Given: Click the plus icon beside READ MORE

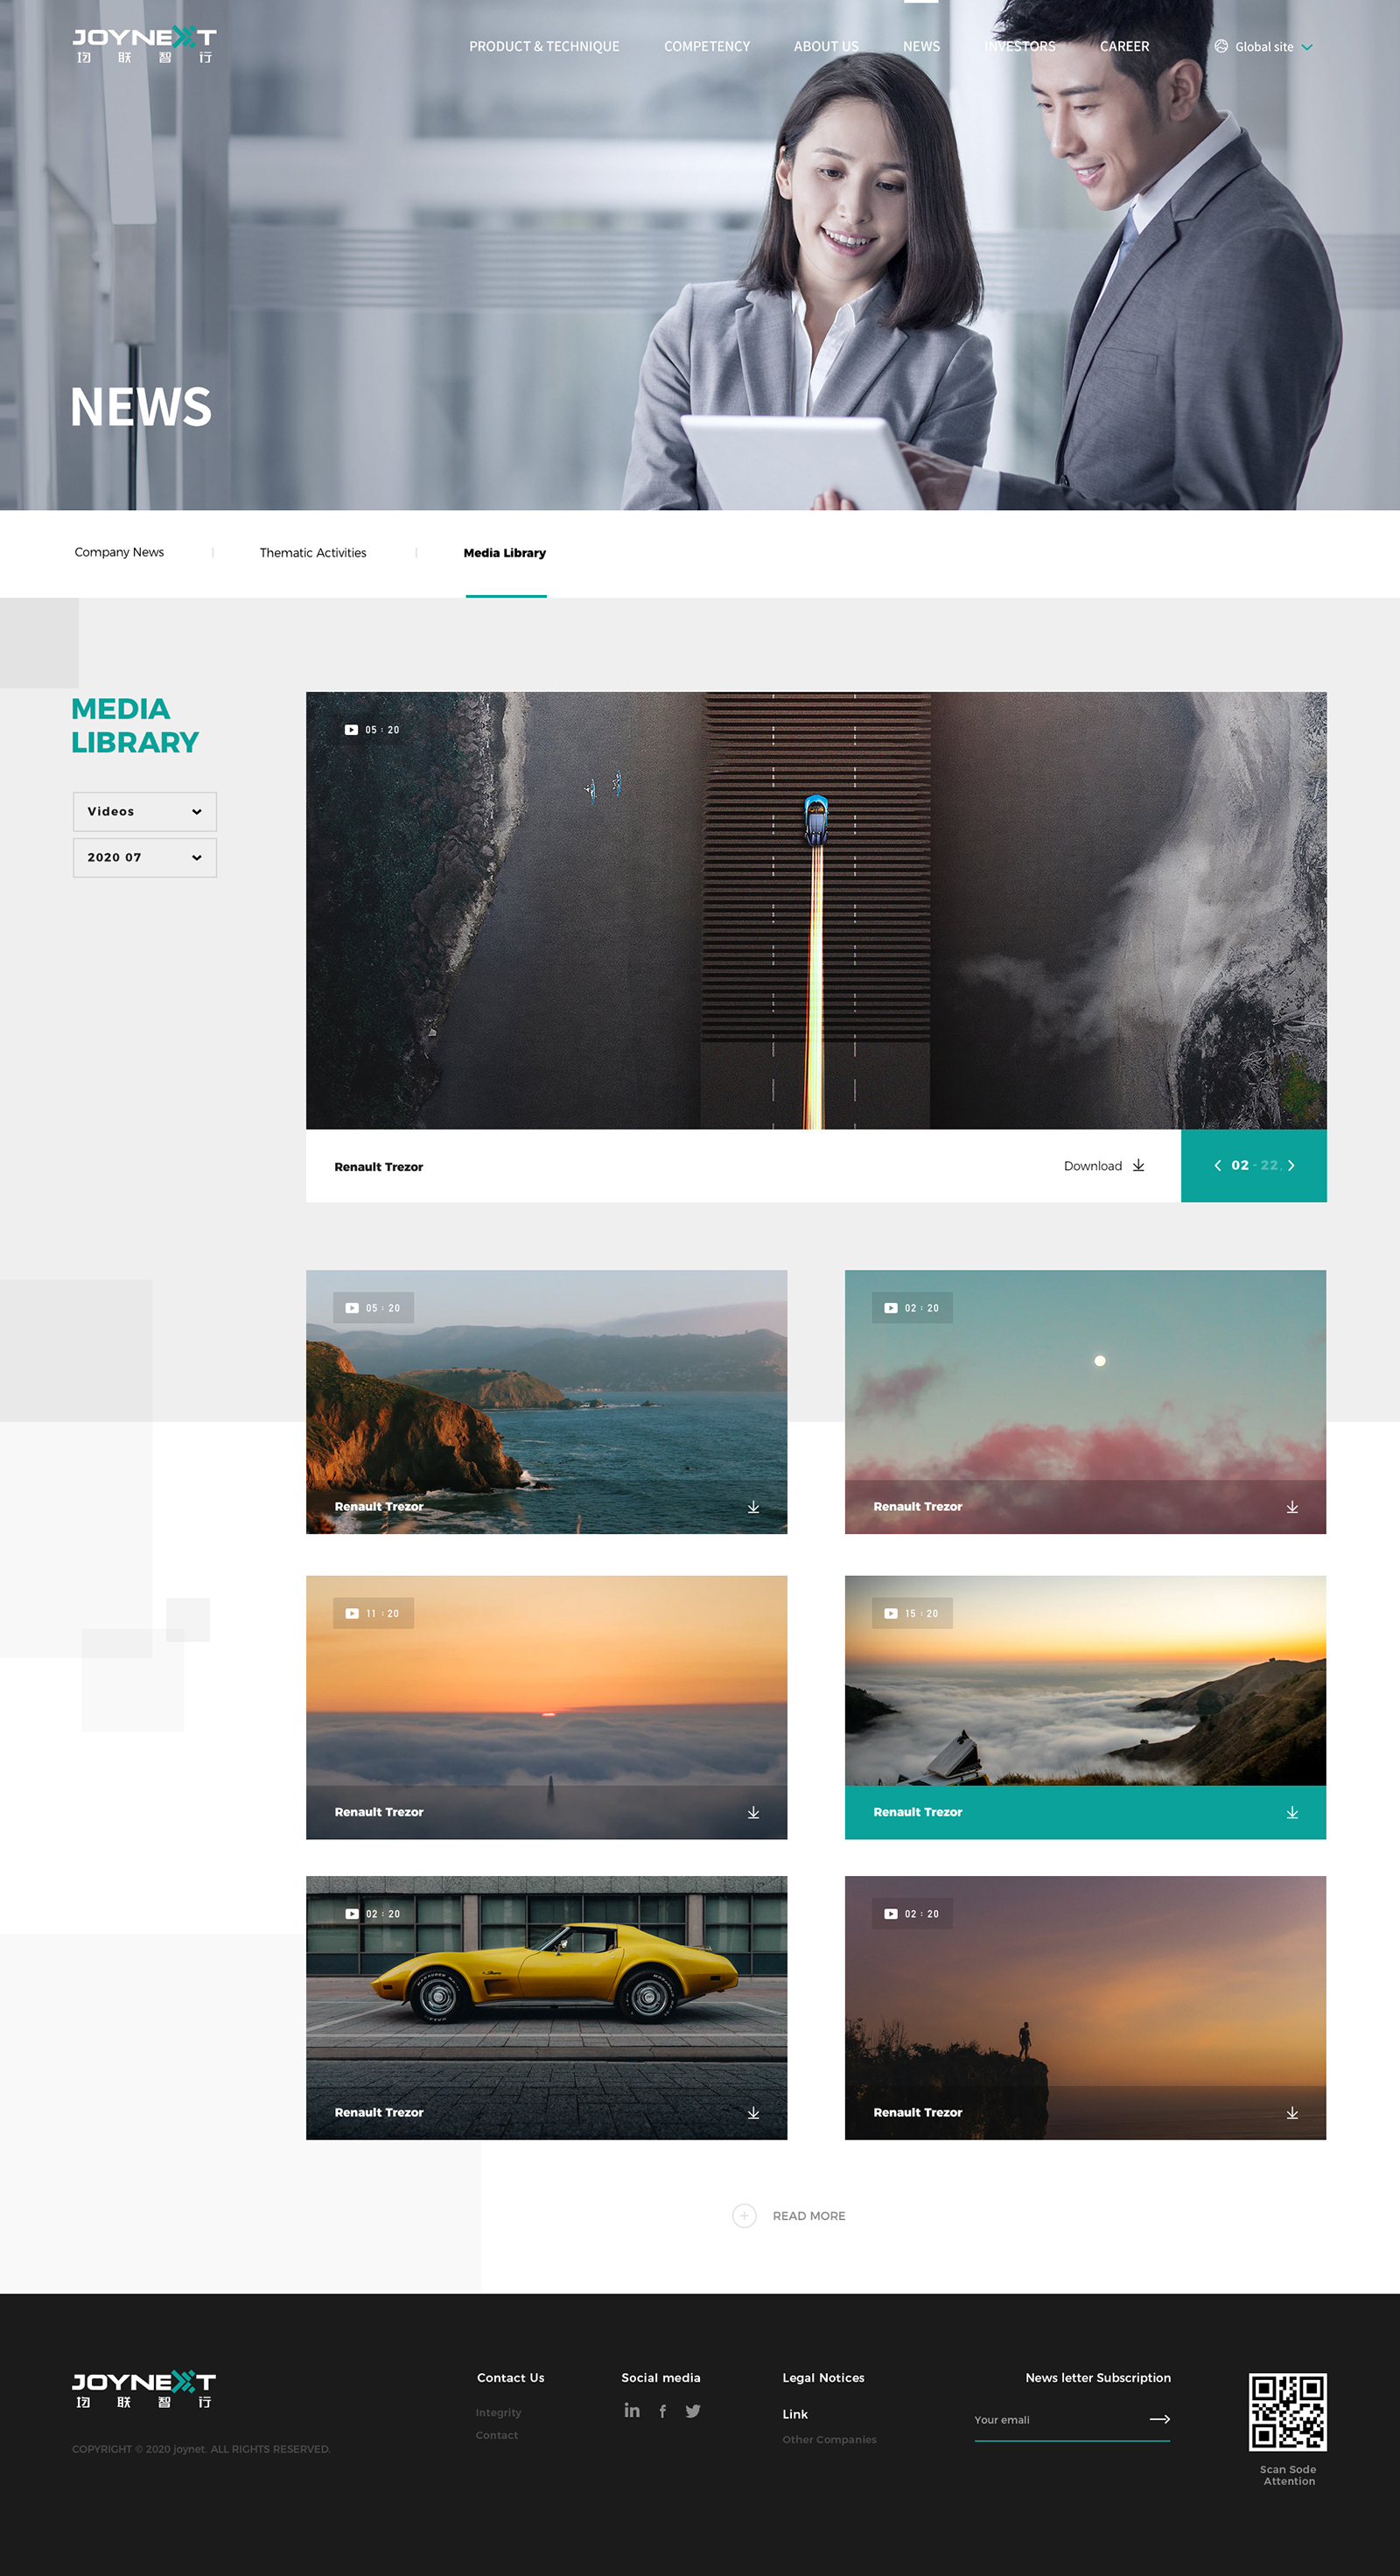Looking at the screenshot, I should pyautogui.click(x=744, y=2216).
